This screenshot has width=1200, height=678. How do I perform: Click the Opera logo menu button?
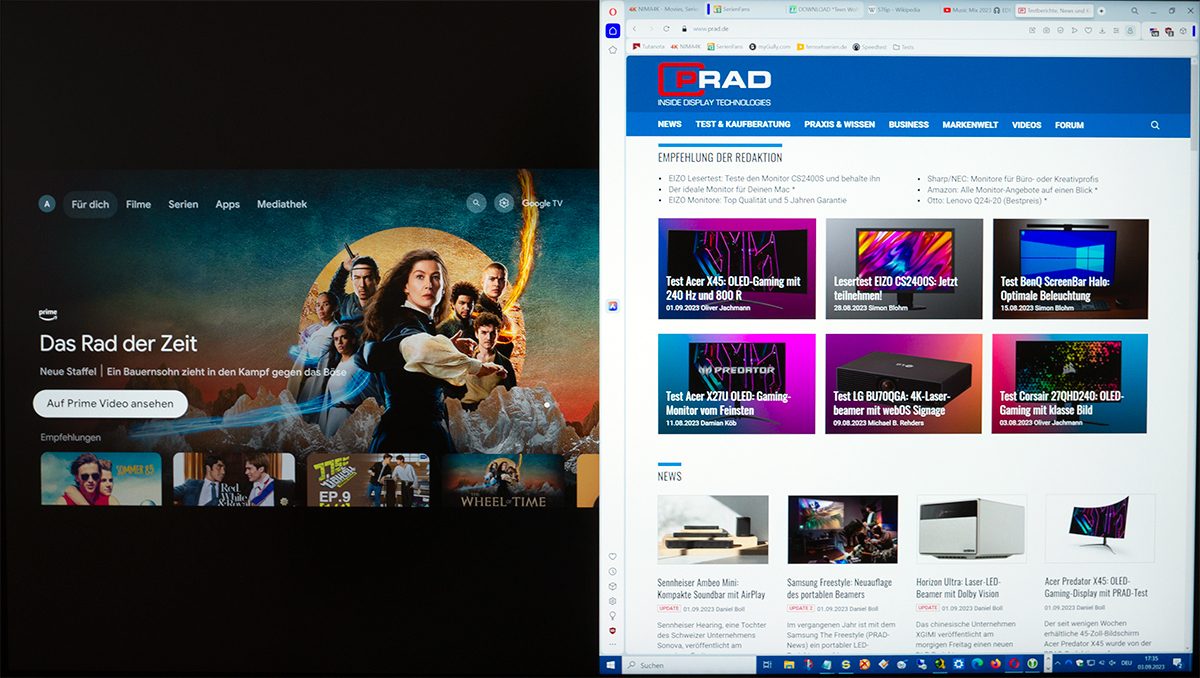613,11
